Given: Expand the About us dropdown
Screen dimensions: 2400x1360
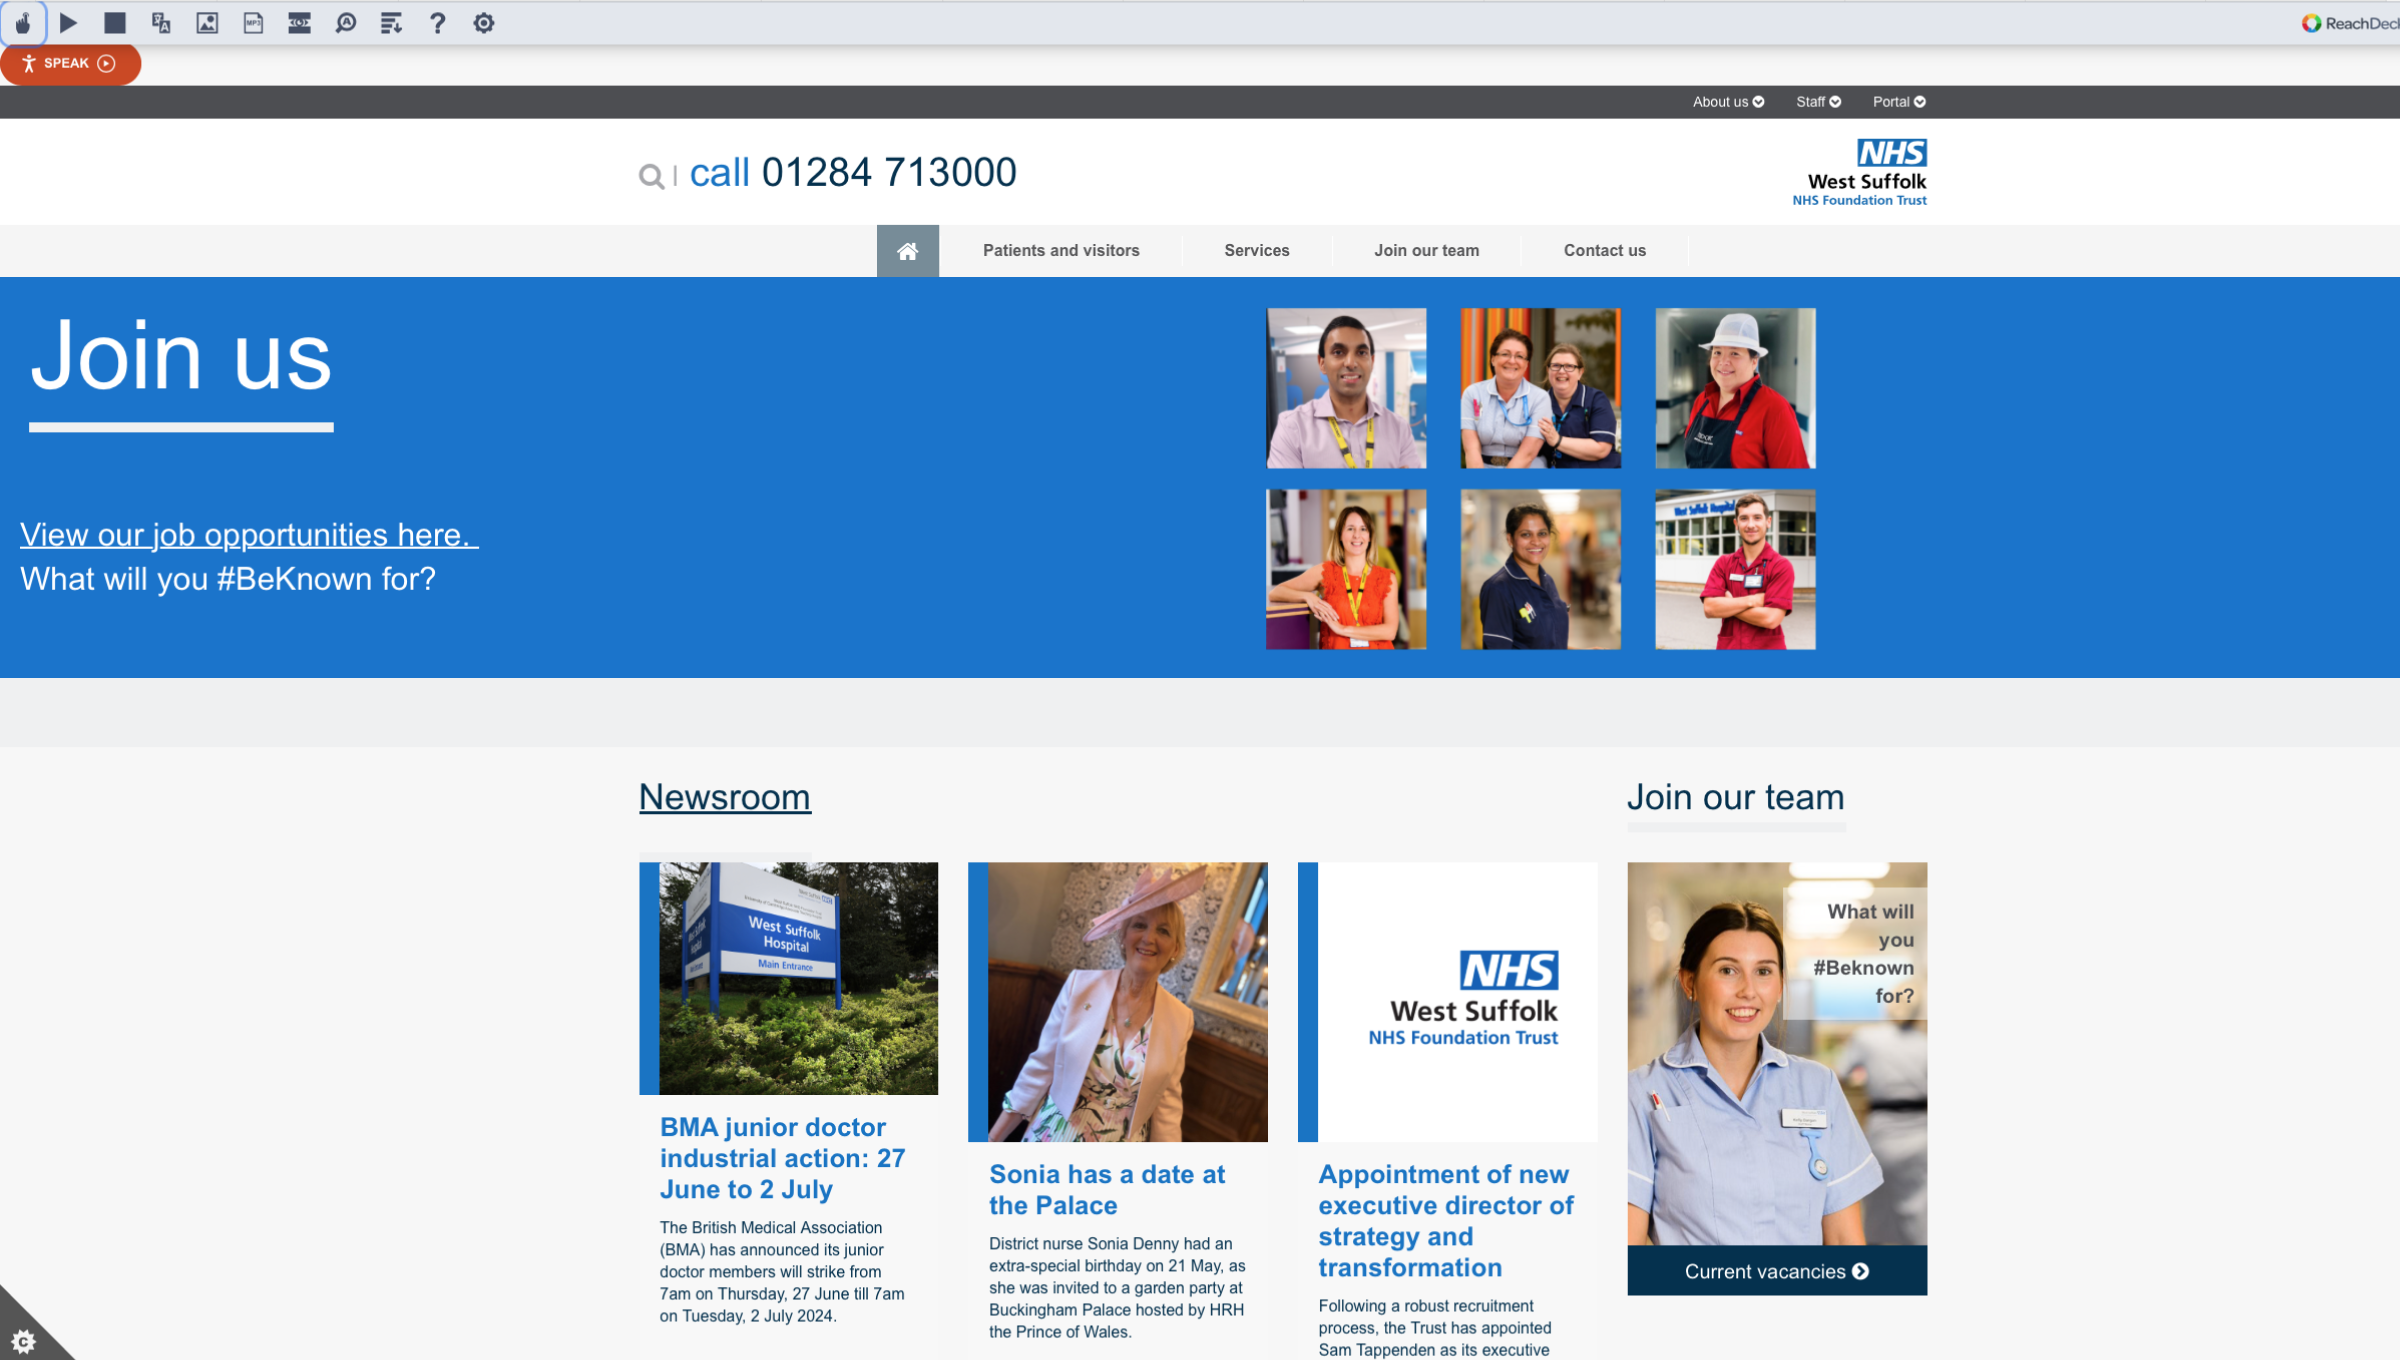Looking at the screenshot, I should [1726, 101].
